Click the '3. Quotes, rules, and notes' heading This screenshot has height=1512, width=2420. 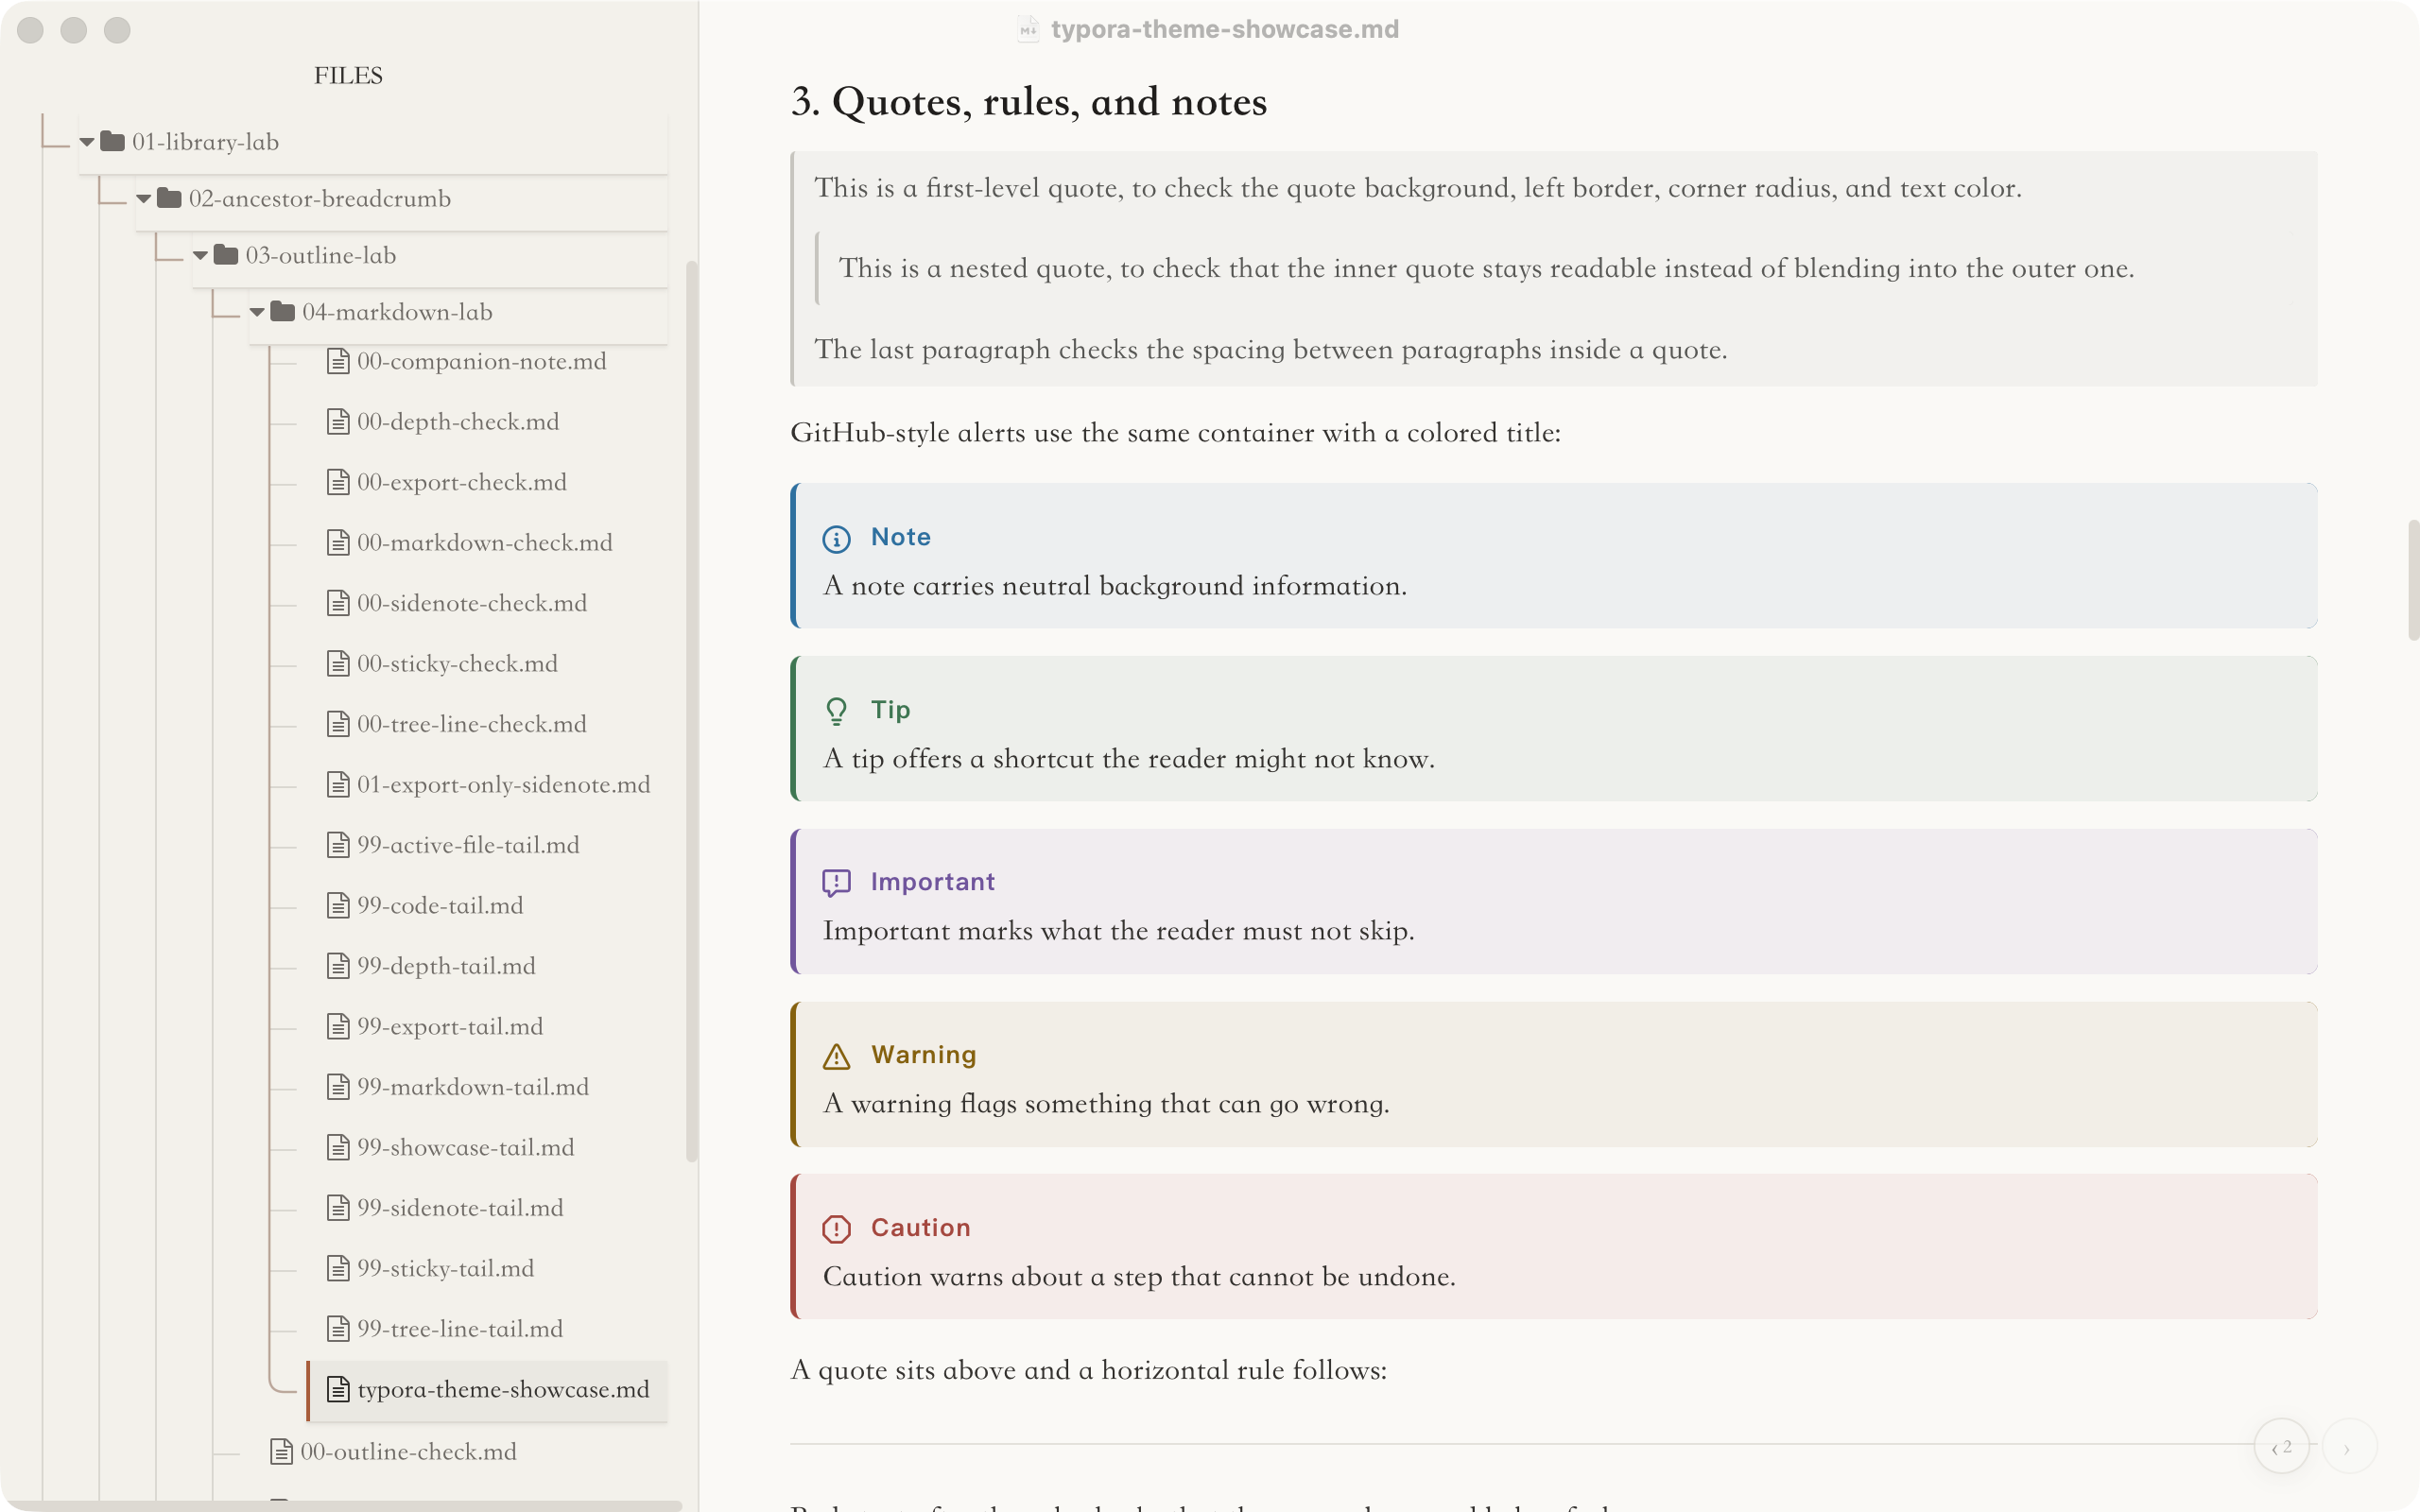point(1029,102)
